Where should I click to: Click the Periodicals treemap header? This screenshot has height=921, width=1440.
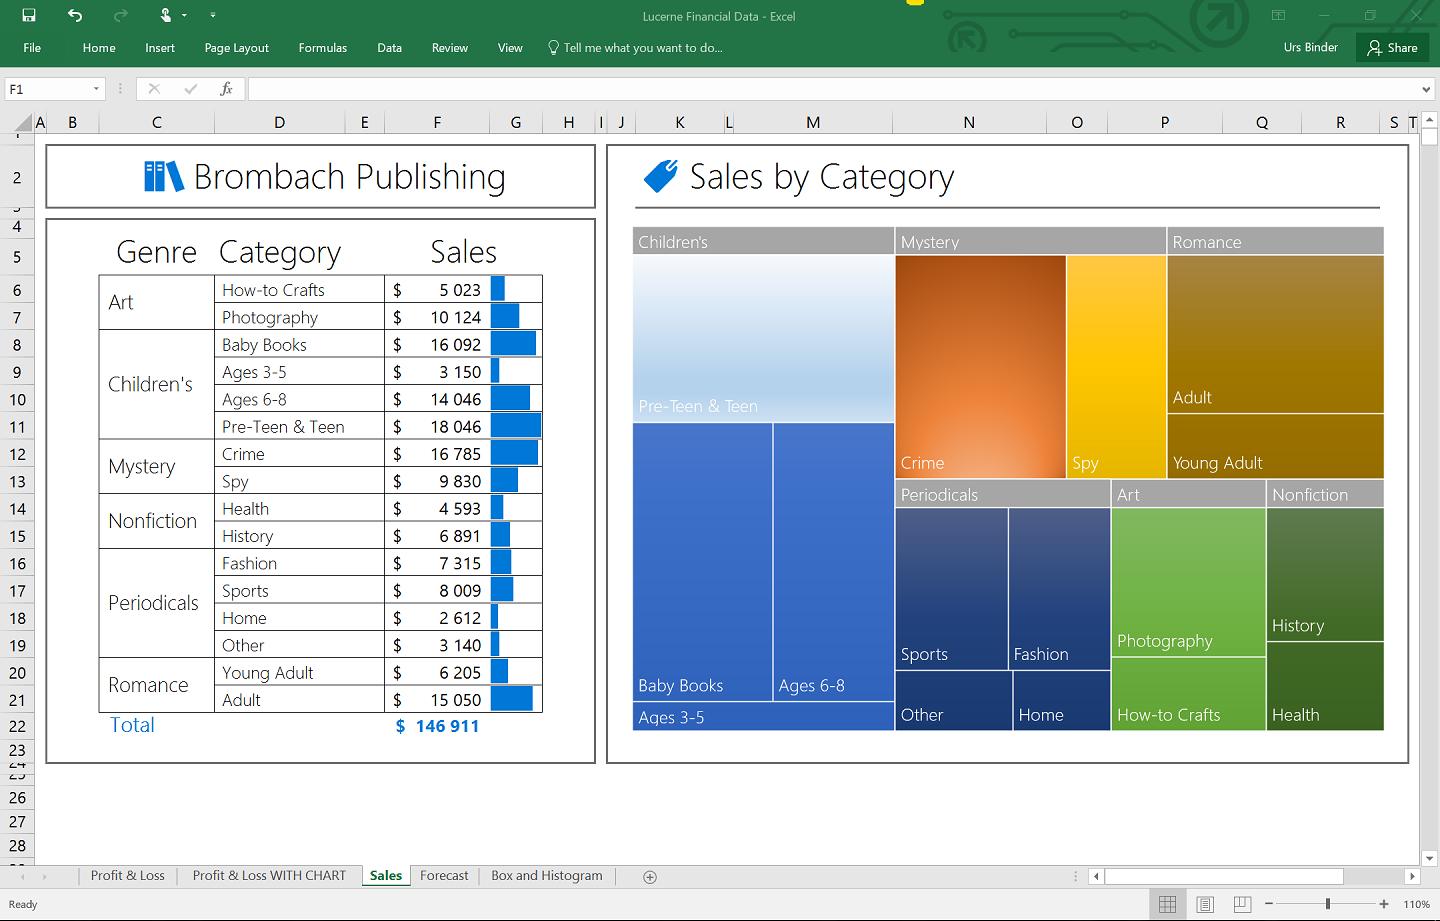point(1003,494)
